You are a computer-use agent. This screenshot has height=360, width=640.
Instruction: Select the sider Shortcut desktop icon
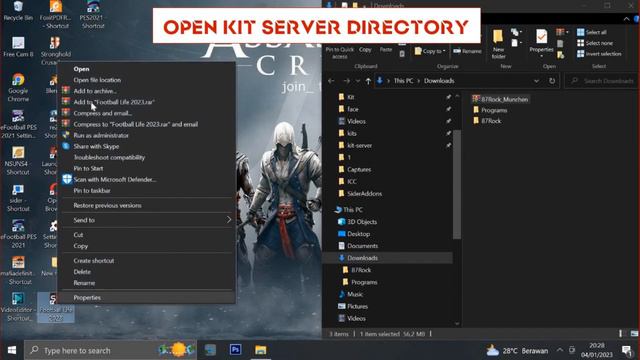coord(18,198)
